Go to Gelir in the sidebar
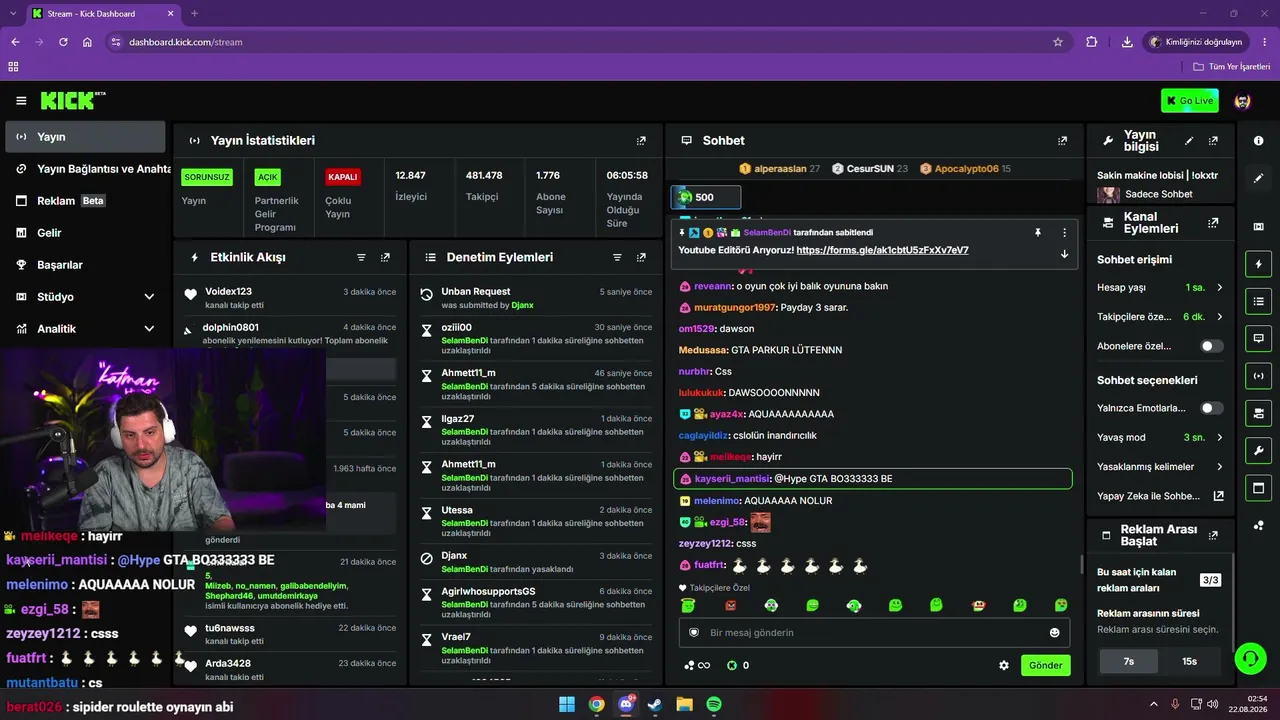 point(85,233)
